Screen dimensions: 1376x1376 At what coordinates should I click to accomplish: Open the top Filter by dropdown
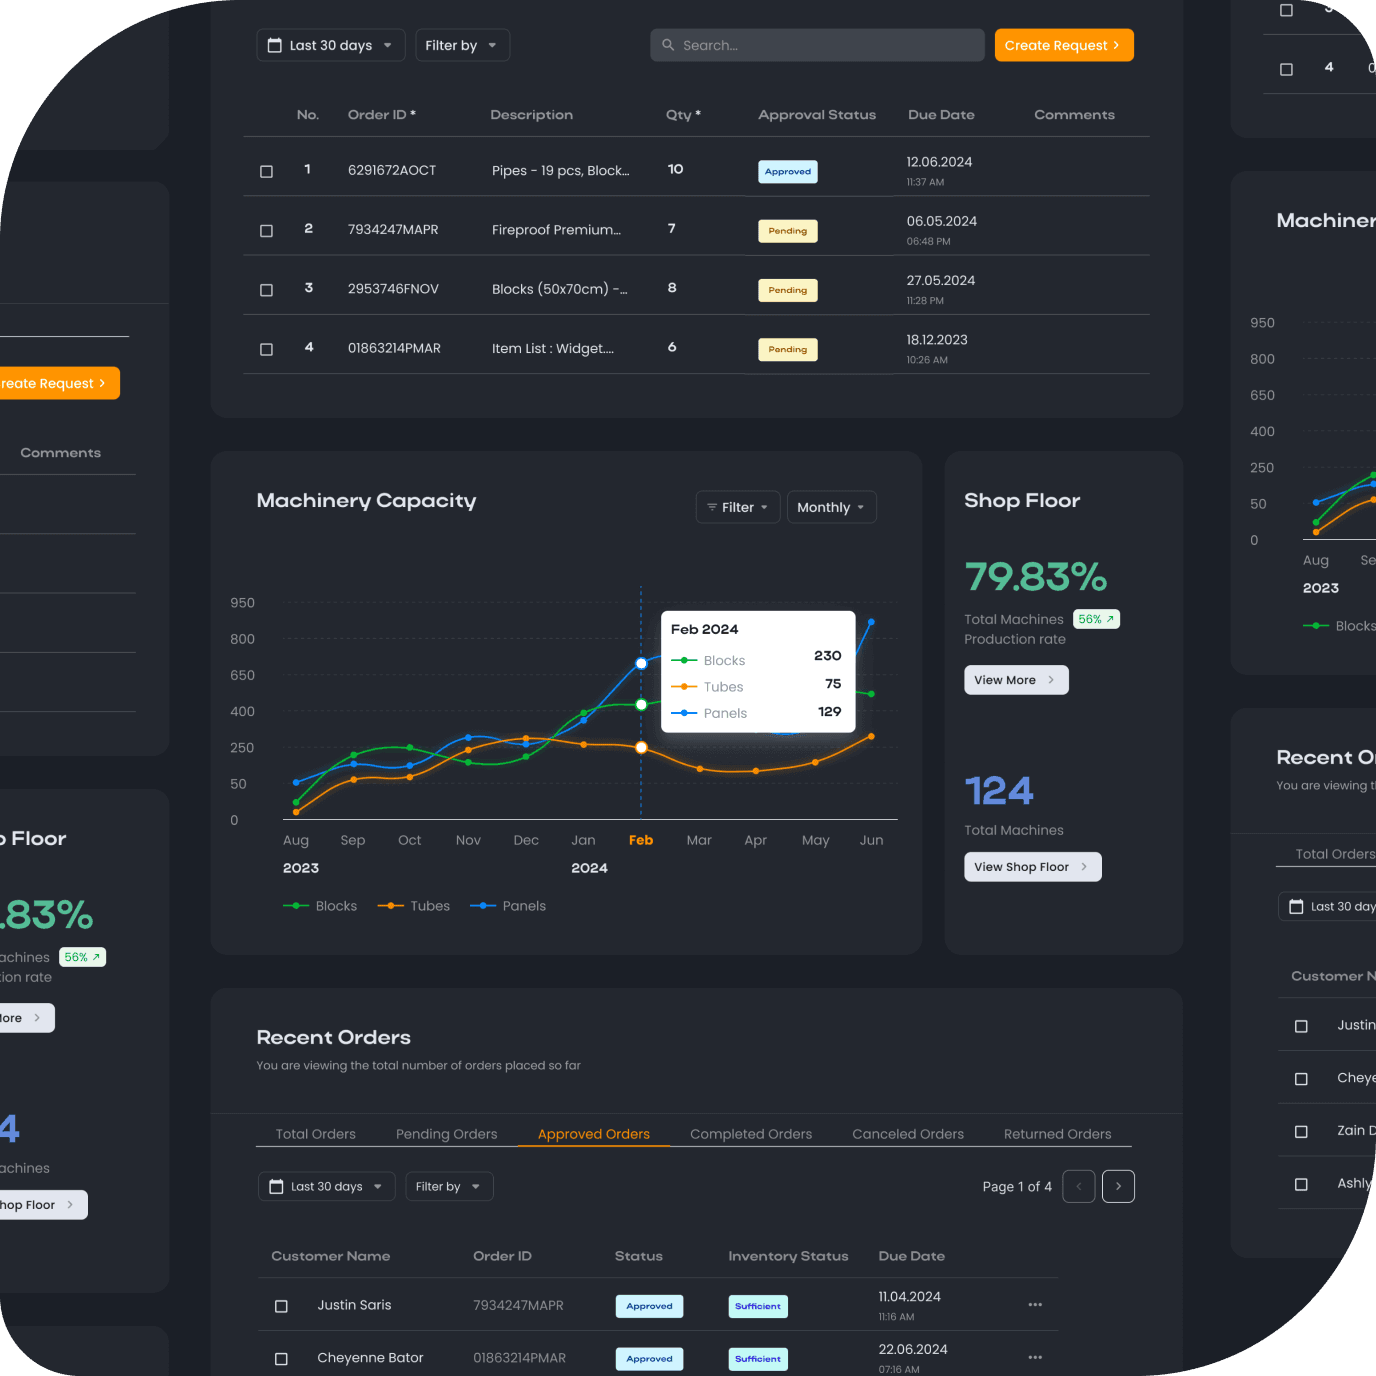click(462, 45)
